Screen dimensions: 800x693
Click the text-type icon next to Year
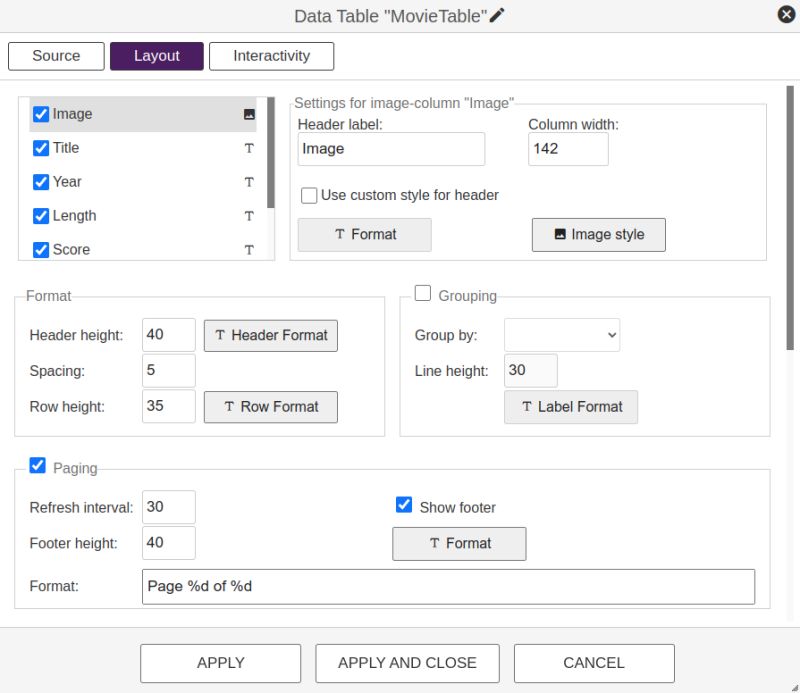tap(249, 182)
